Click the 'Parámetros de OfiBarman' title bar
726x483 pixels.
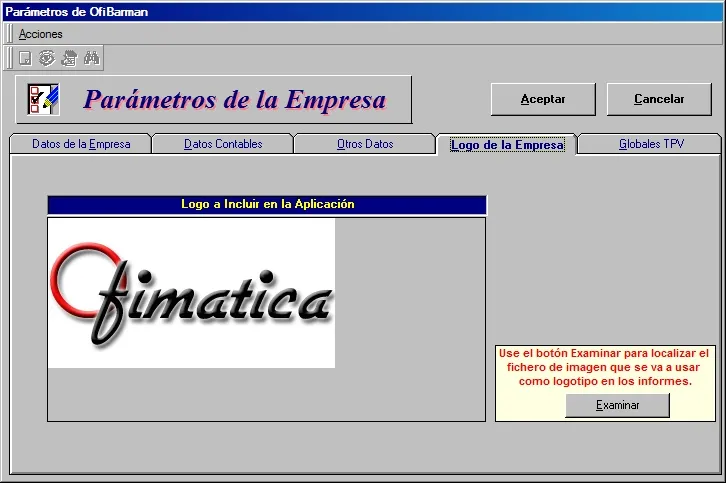[363, 12]
